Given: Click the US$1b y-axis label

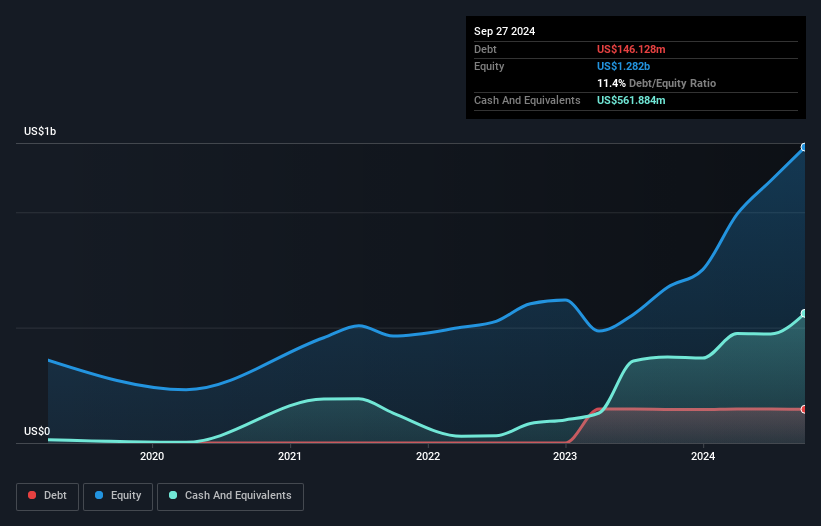Looking at the screenshot, I should click(40, 131).
